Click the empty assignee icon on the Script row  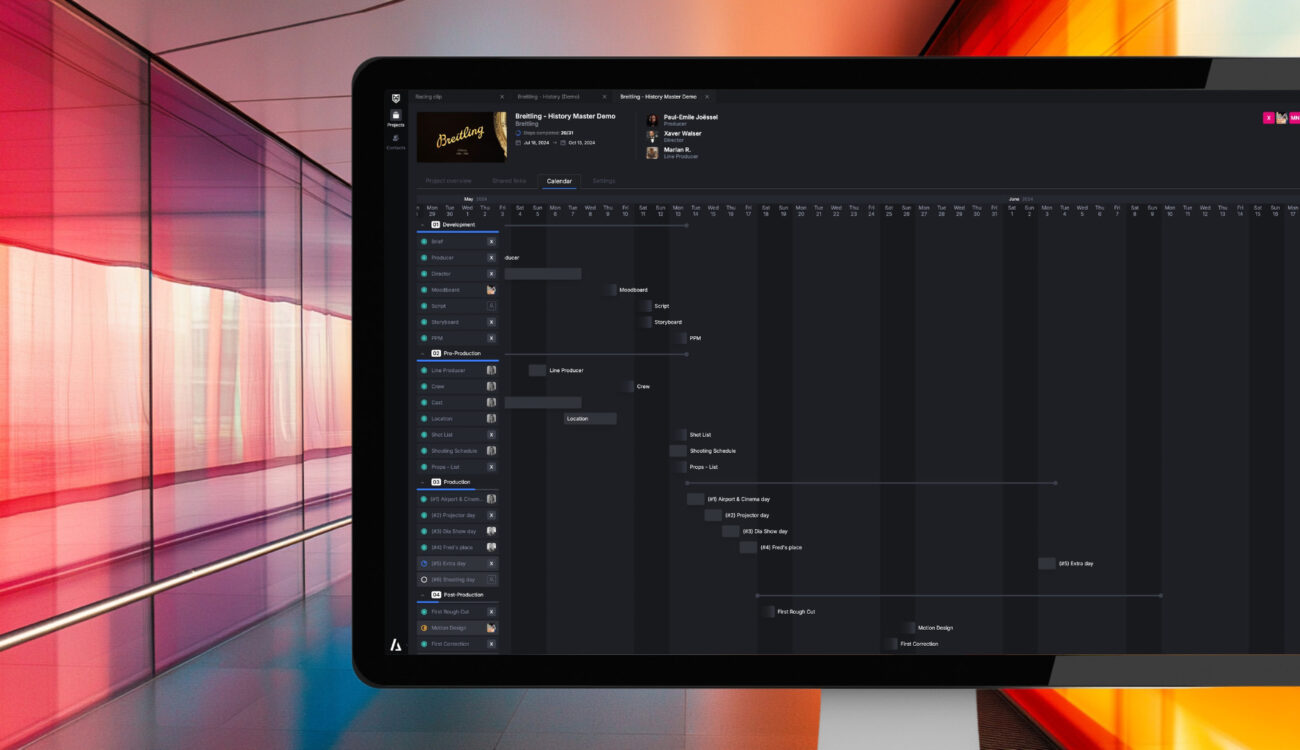tap(491, 306)
